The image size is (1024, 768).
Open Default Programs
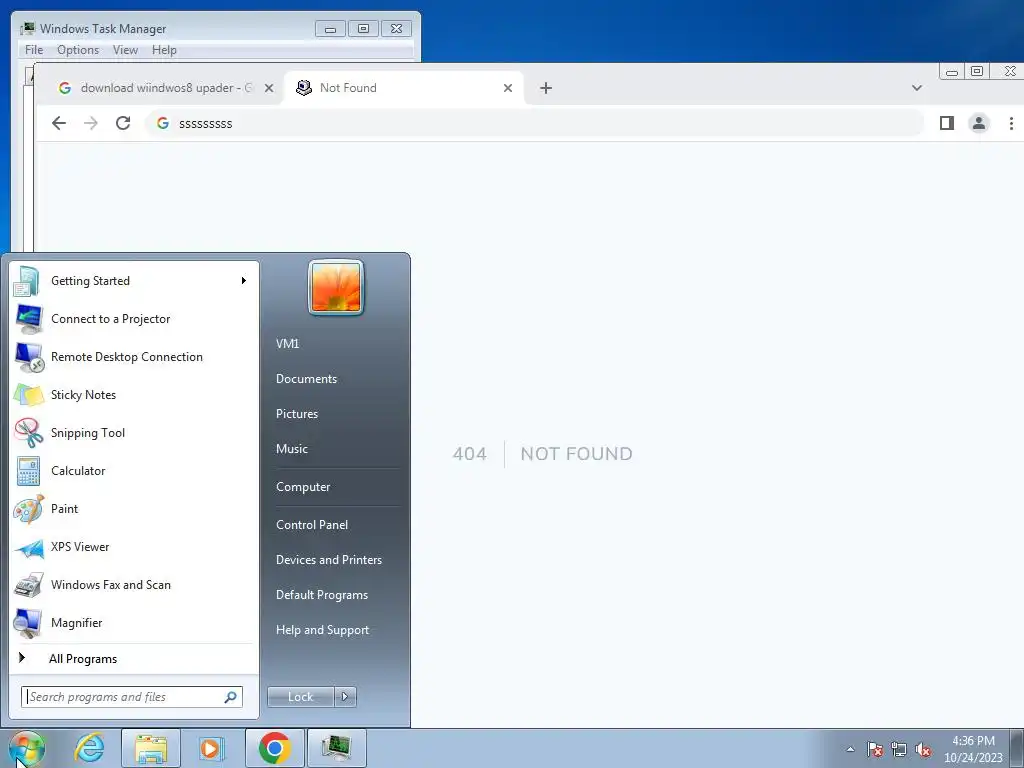click(321, 595)
